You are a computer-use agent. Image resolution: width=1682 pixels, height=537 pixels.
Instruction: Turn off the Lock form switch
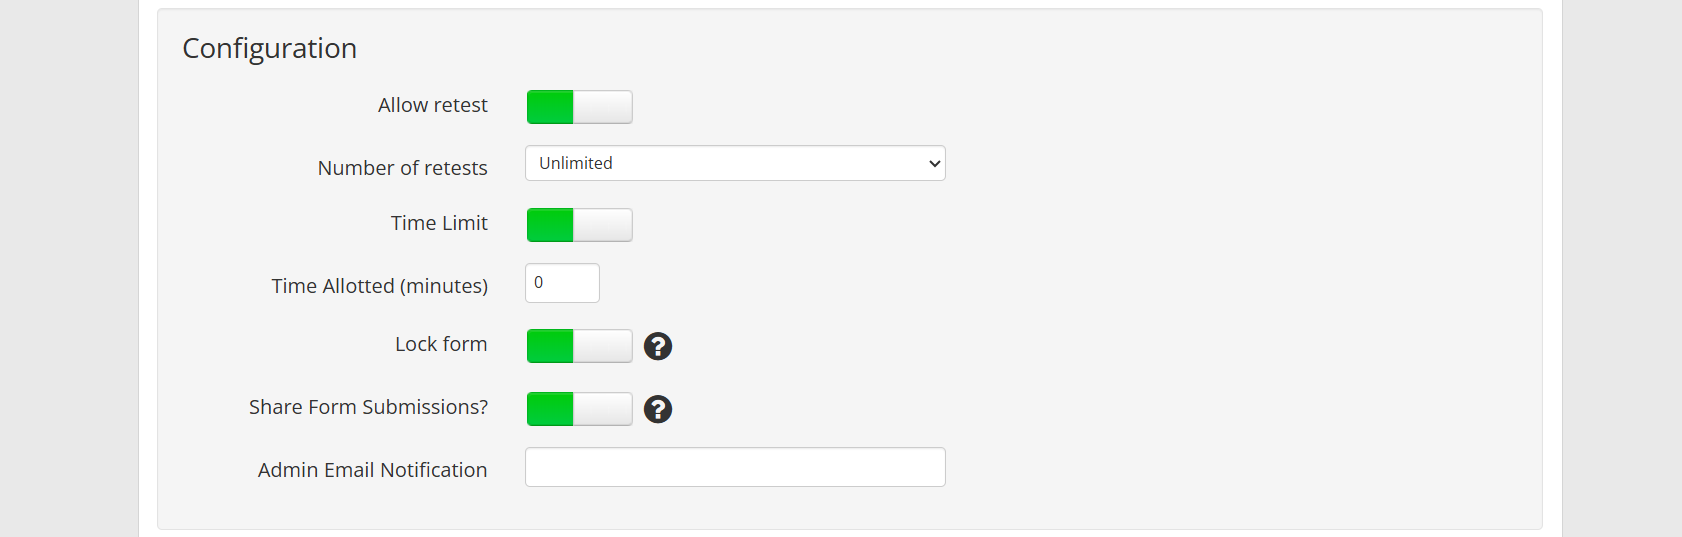tap(579, 346)
